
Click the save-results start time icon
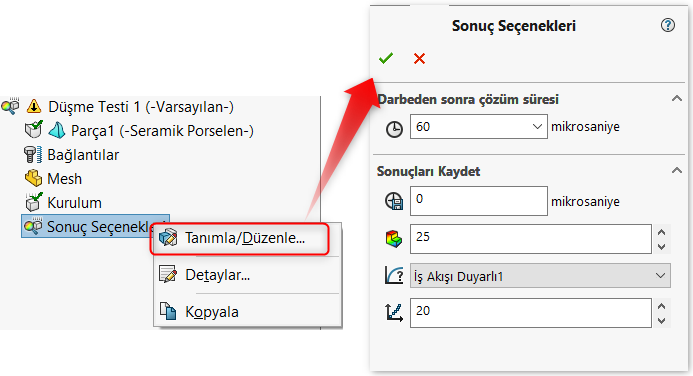394,201
